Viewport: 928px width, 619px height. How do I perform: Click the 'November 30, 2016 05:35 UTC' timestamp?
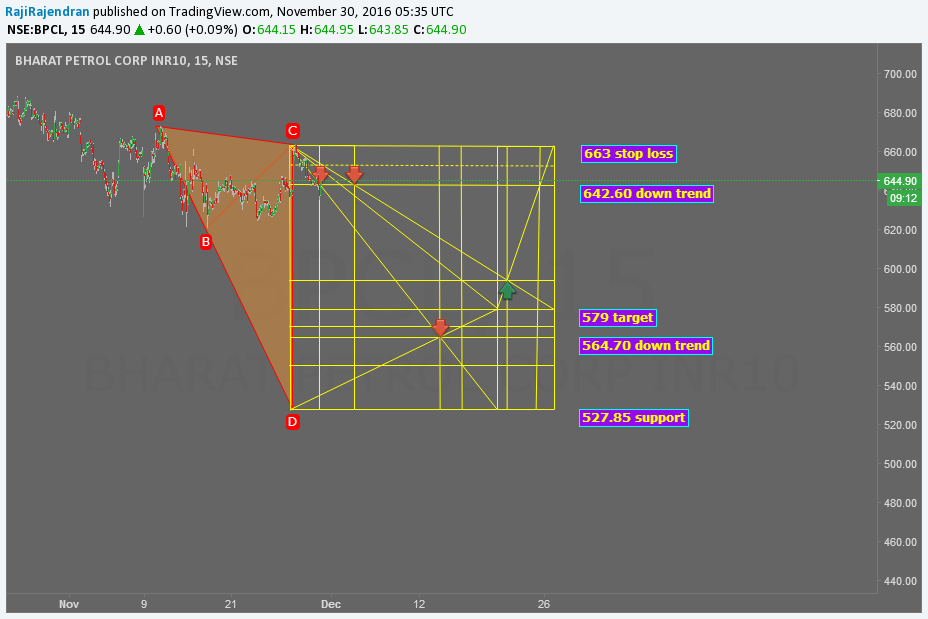click(x=366, y=11)
